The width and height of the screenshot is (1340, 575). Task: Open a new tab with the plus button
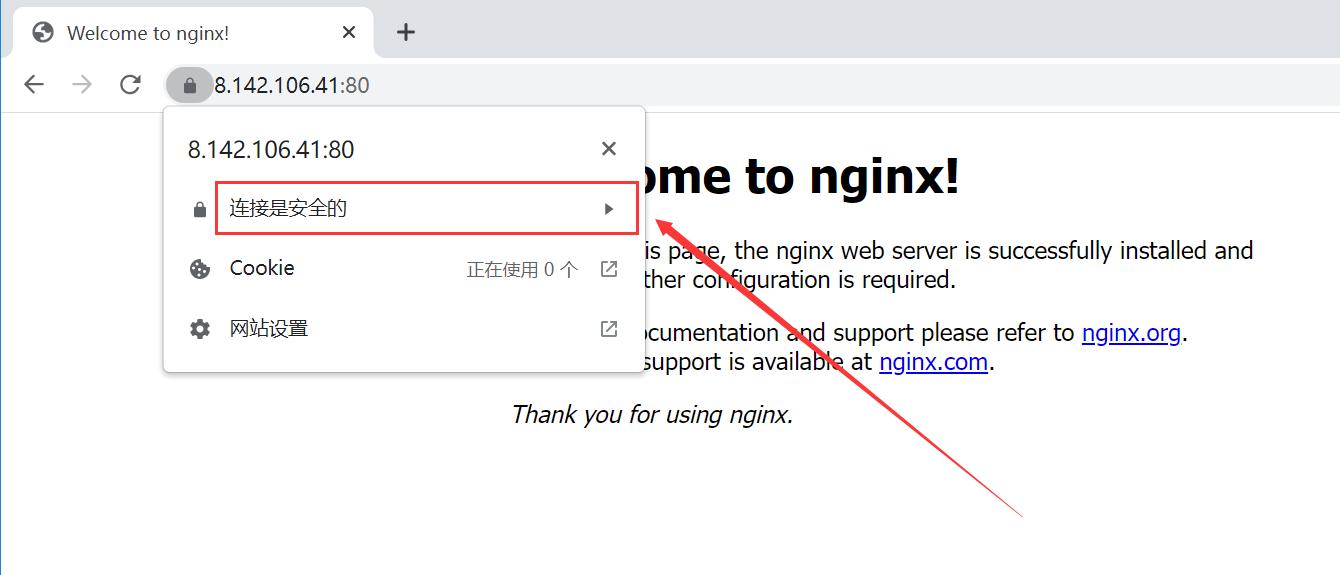click(x=405, y=32)
